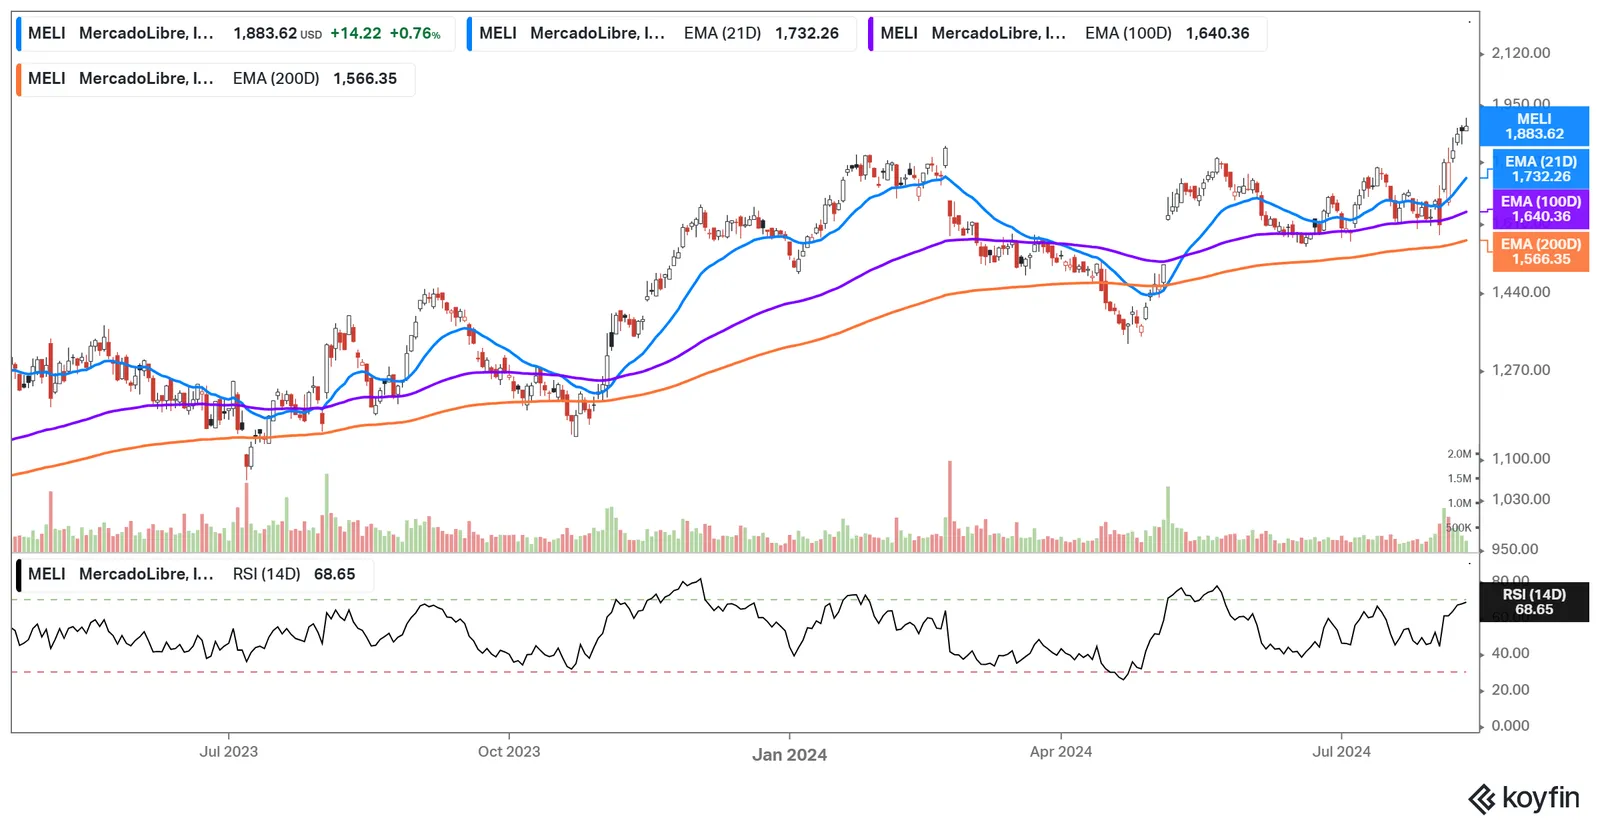Click the 1.0M volume axis label
Screen dimensions: 1600x826
[1459, 504]
